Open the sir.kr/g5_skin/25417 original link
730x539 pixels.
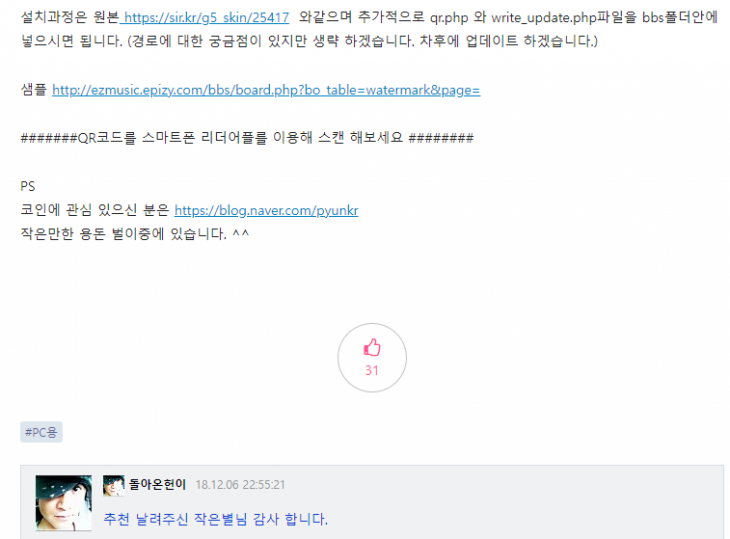click(206, 18)
